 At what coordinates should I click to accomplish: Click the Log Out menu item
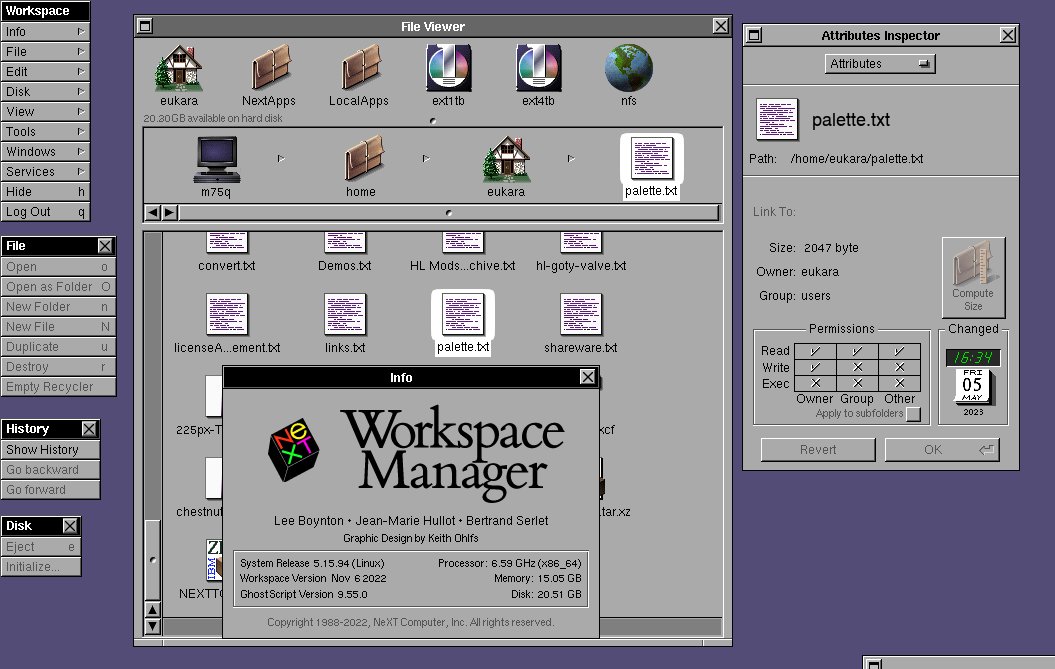(x=45, y=212)
